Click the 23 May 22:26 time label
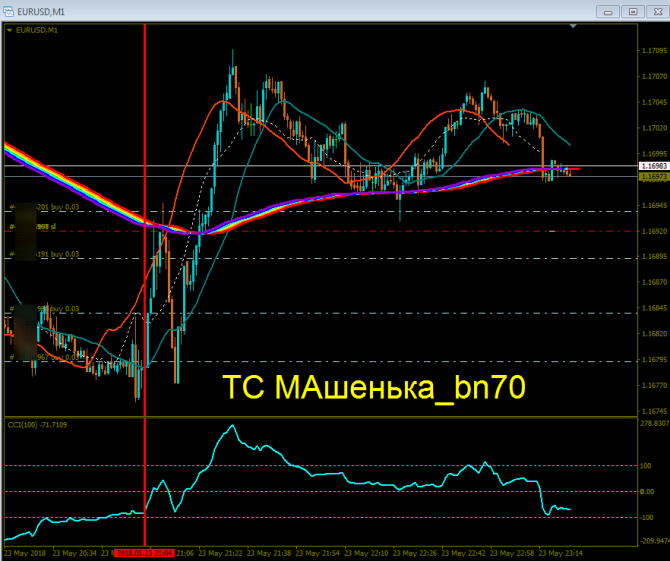Viewport: 670px width, 561px height. [x=415, y=553]
